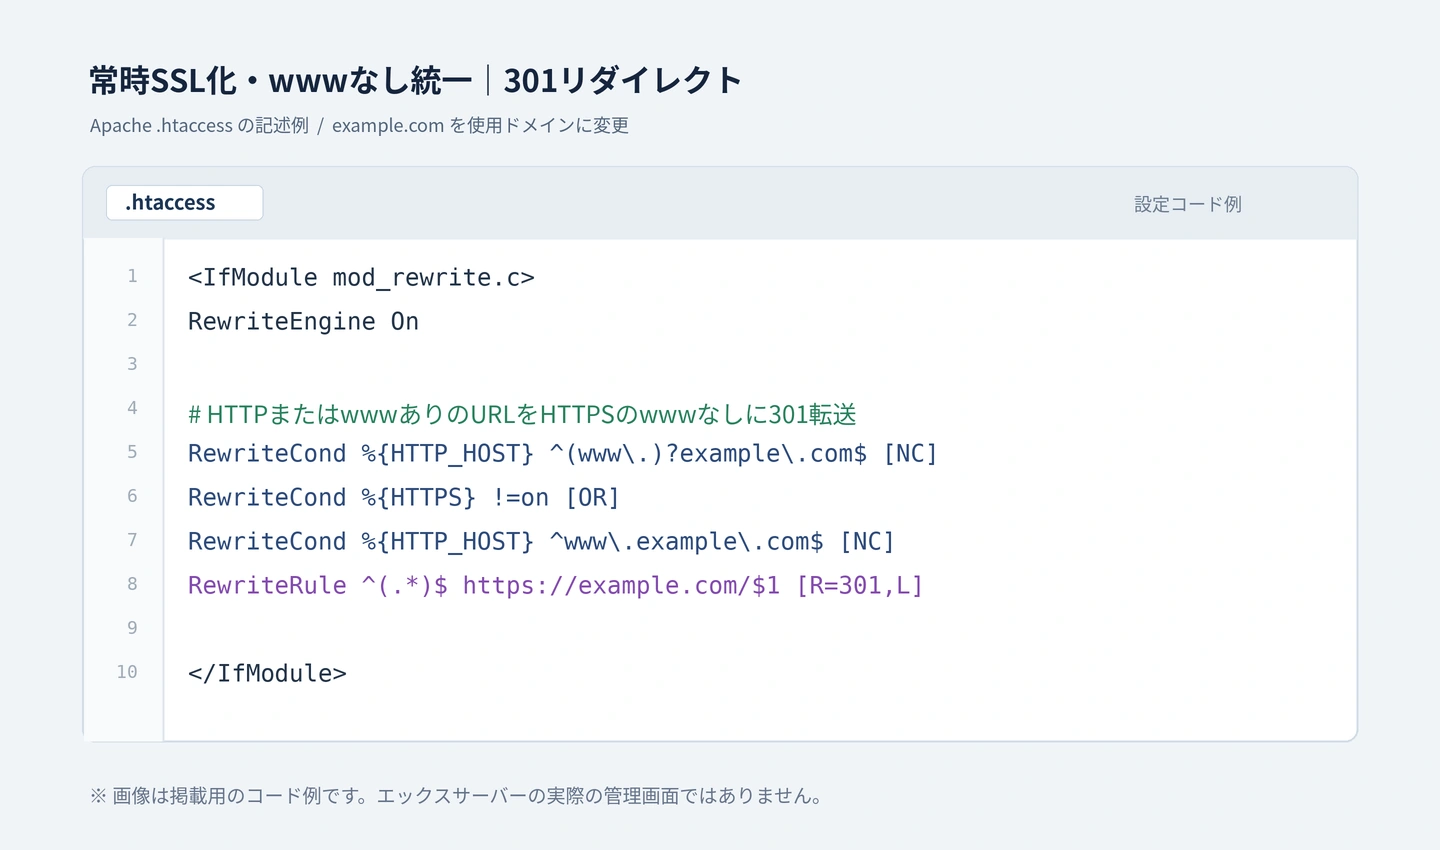Click the subtitle starting with Apache .htaccess の記述例
The width and height of the screenshot is (1440, 850).
pyautogui.click(x=359, y=126)
